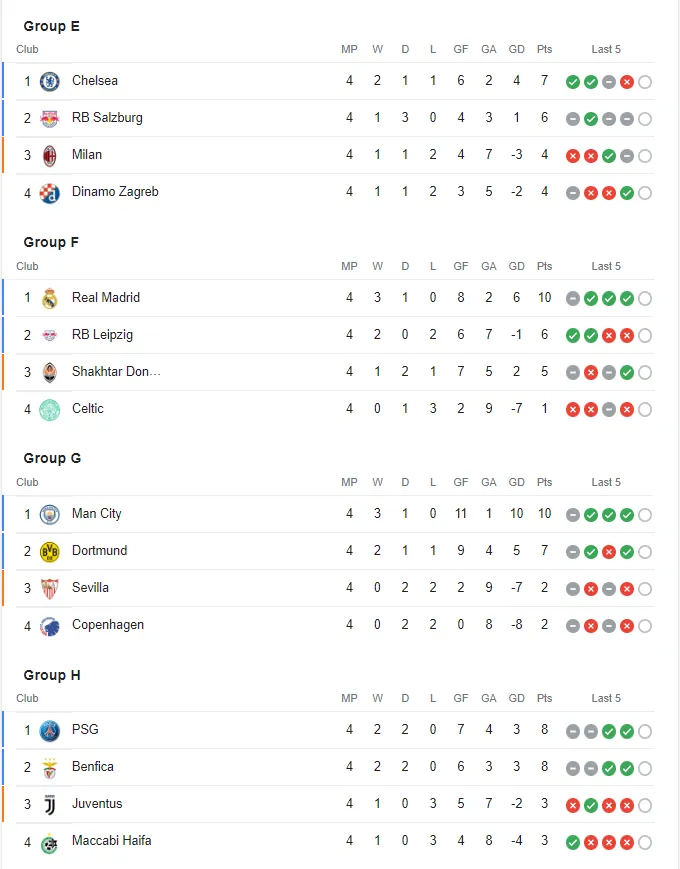Click the Juventus logo icon
This screenshot has width=680, height=869.
click(49, 804)
